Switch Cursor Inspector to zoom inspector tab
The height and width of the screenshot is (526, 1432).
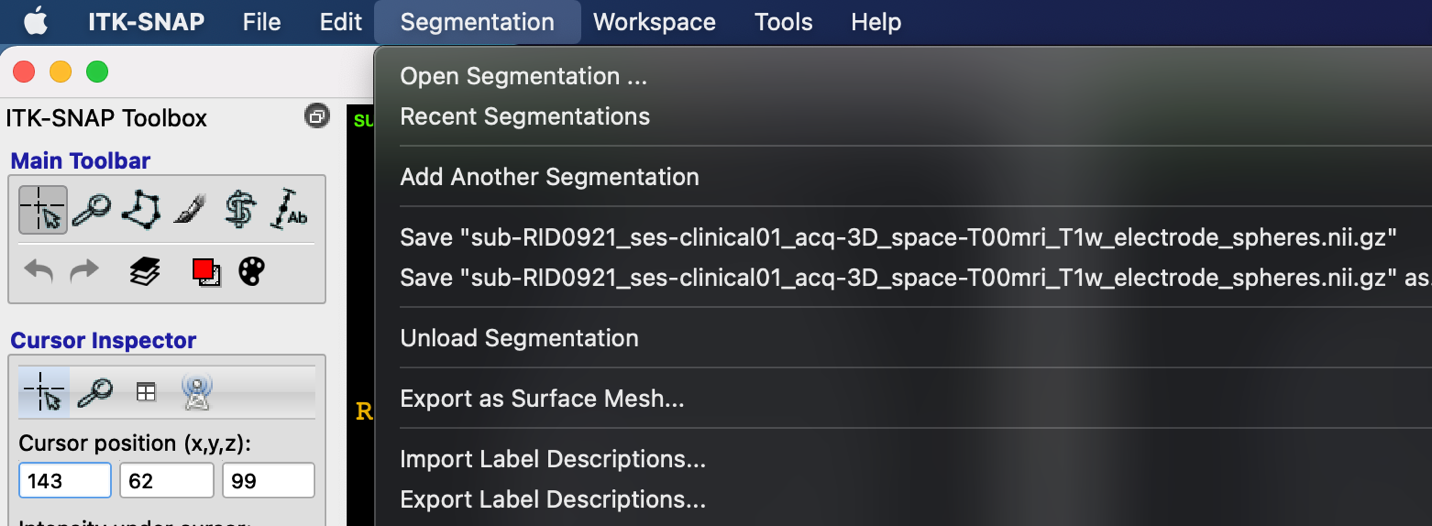point(95,392)
